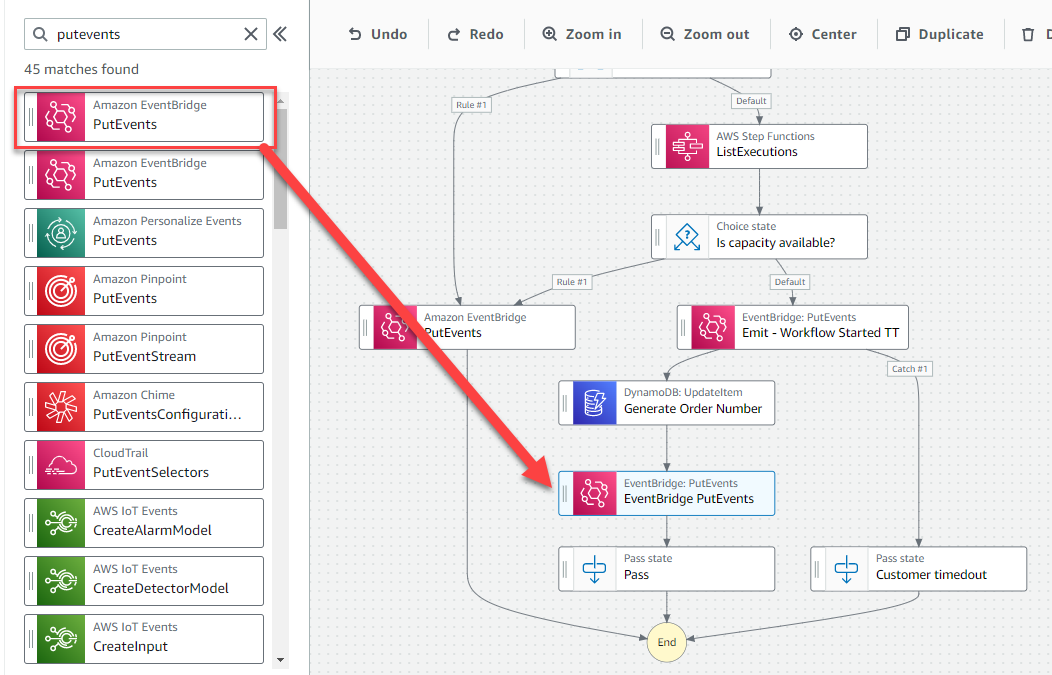Viewport: 1052px width, 675px height.
Task: Select AWS IoT Events CreateAlarmModel icon
Action: click(61, 523)
